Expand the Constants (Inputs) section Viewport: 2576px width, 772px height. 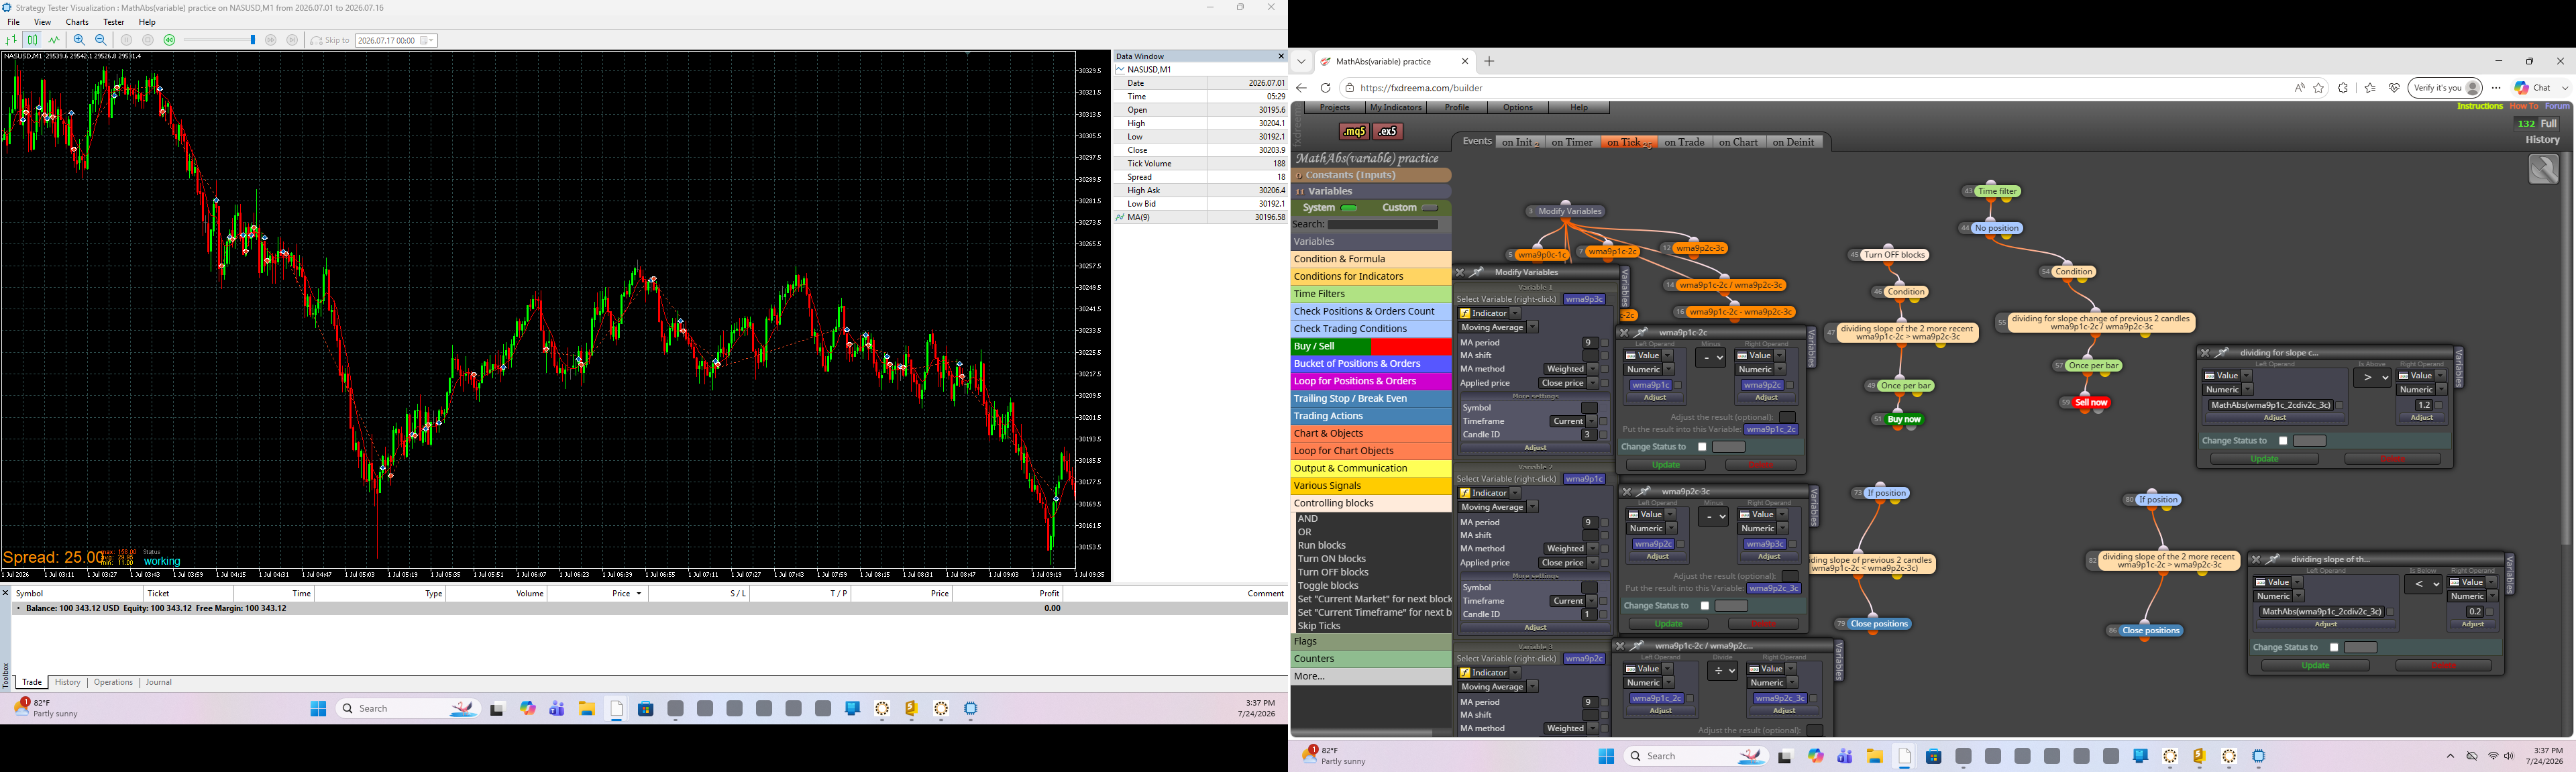(x=1371, y=175)
